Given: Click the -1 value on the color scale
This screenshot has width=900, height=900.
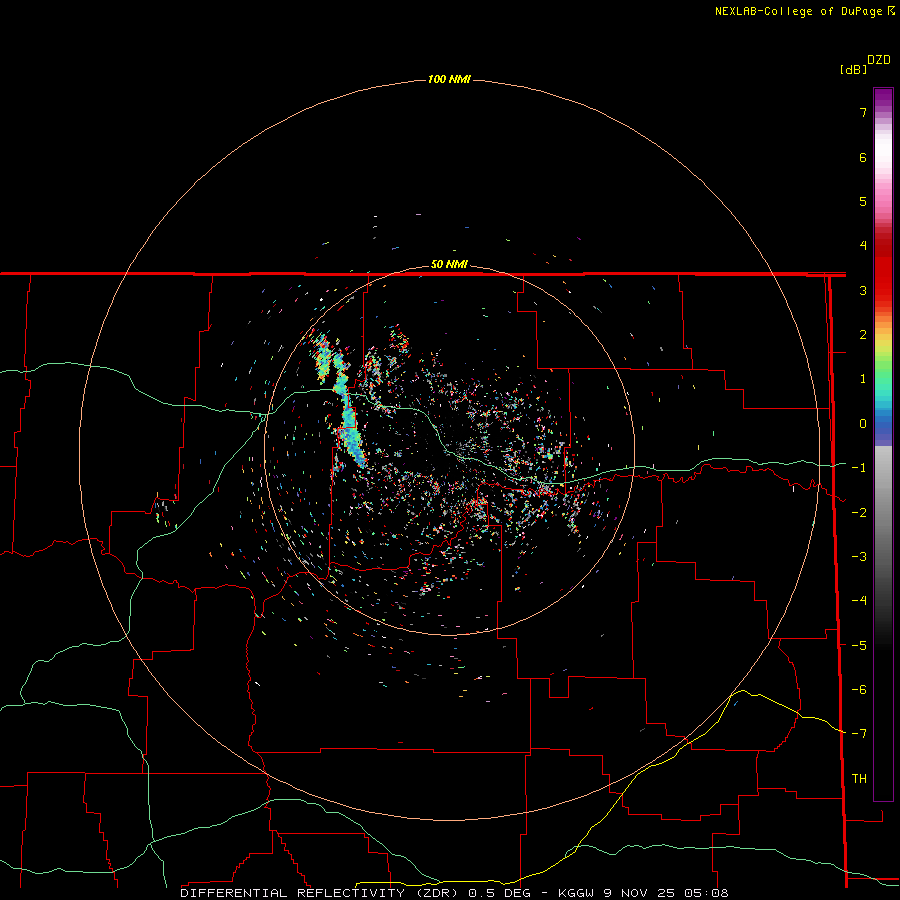Looking at the screenshot, I should 859,468.
